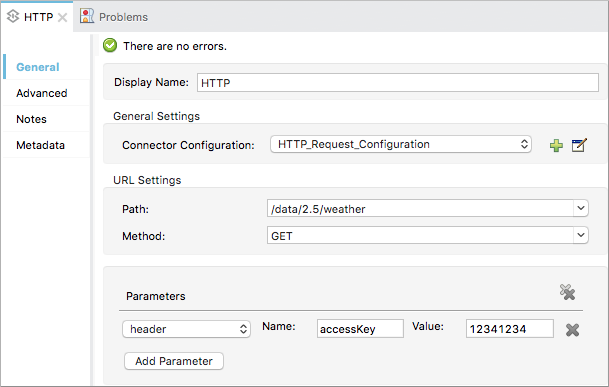Open the Metadata section
Viewport: 609px width, 387px height.
coord(40,145)
